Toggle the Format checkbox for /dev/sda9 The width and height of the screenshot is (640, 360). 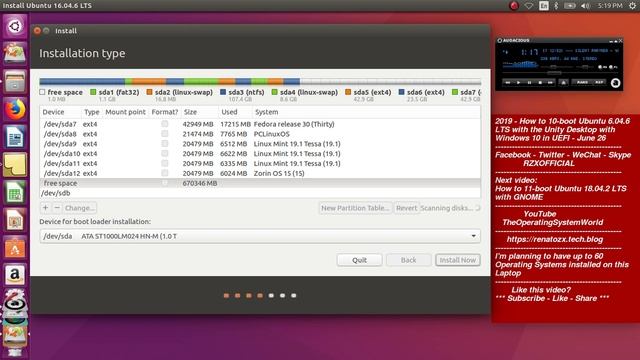164,143
